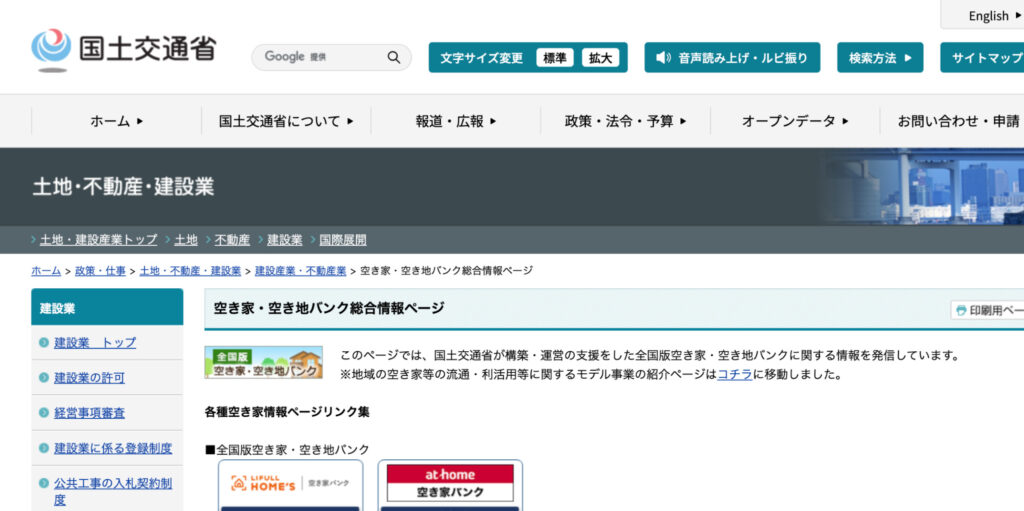1024x511 pixels.
Task: Go to 土地 sub-navigation link
Action: point(186,240)
